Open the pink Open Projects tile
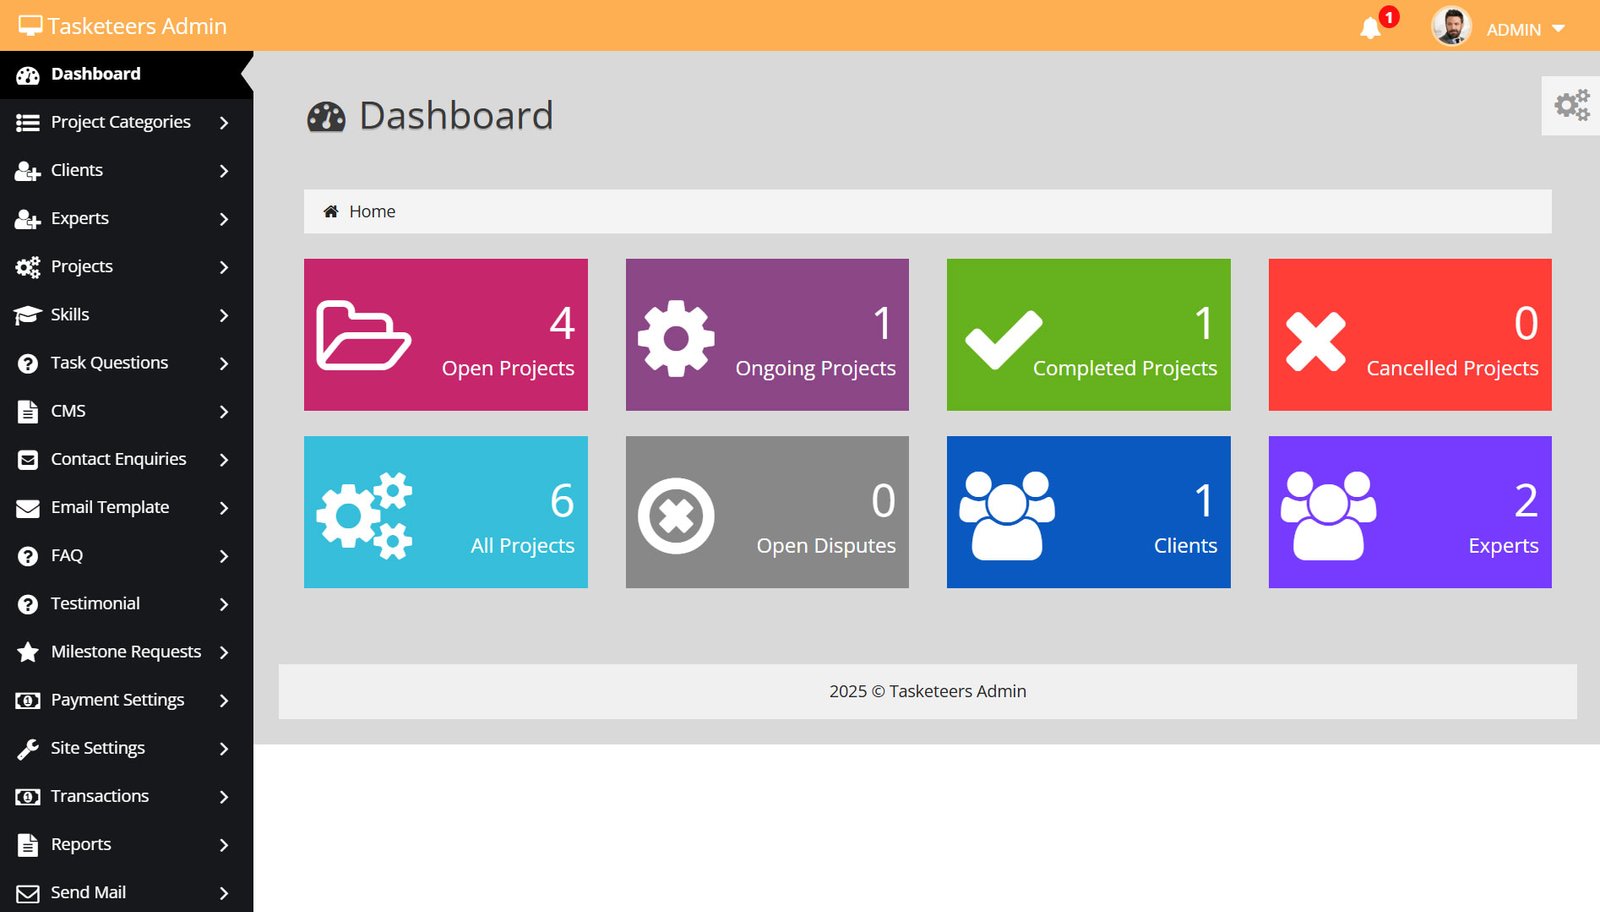Screen dimensions: 1600x912 coord(446,335)
